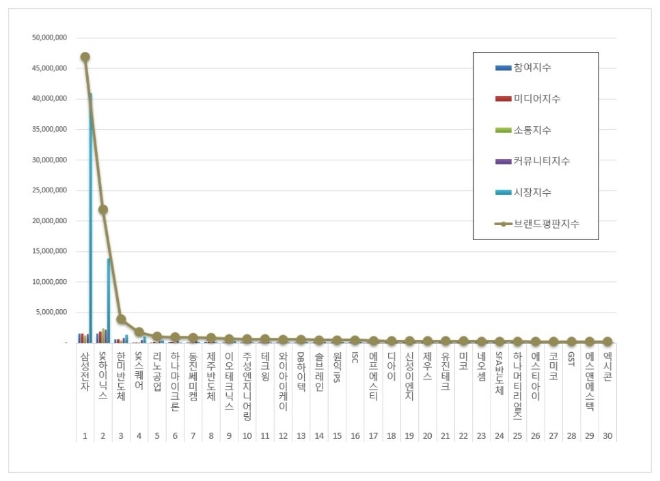Click the 브랜드평판지수 line legend marker
The height and width of the screenshot is (481, 660).
click(503, 223)
